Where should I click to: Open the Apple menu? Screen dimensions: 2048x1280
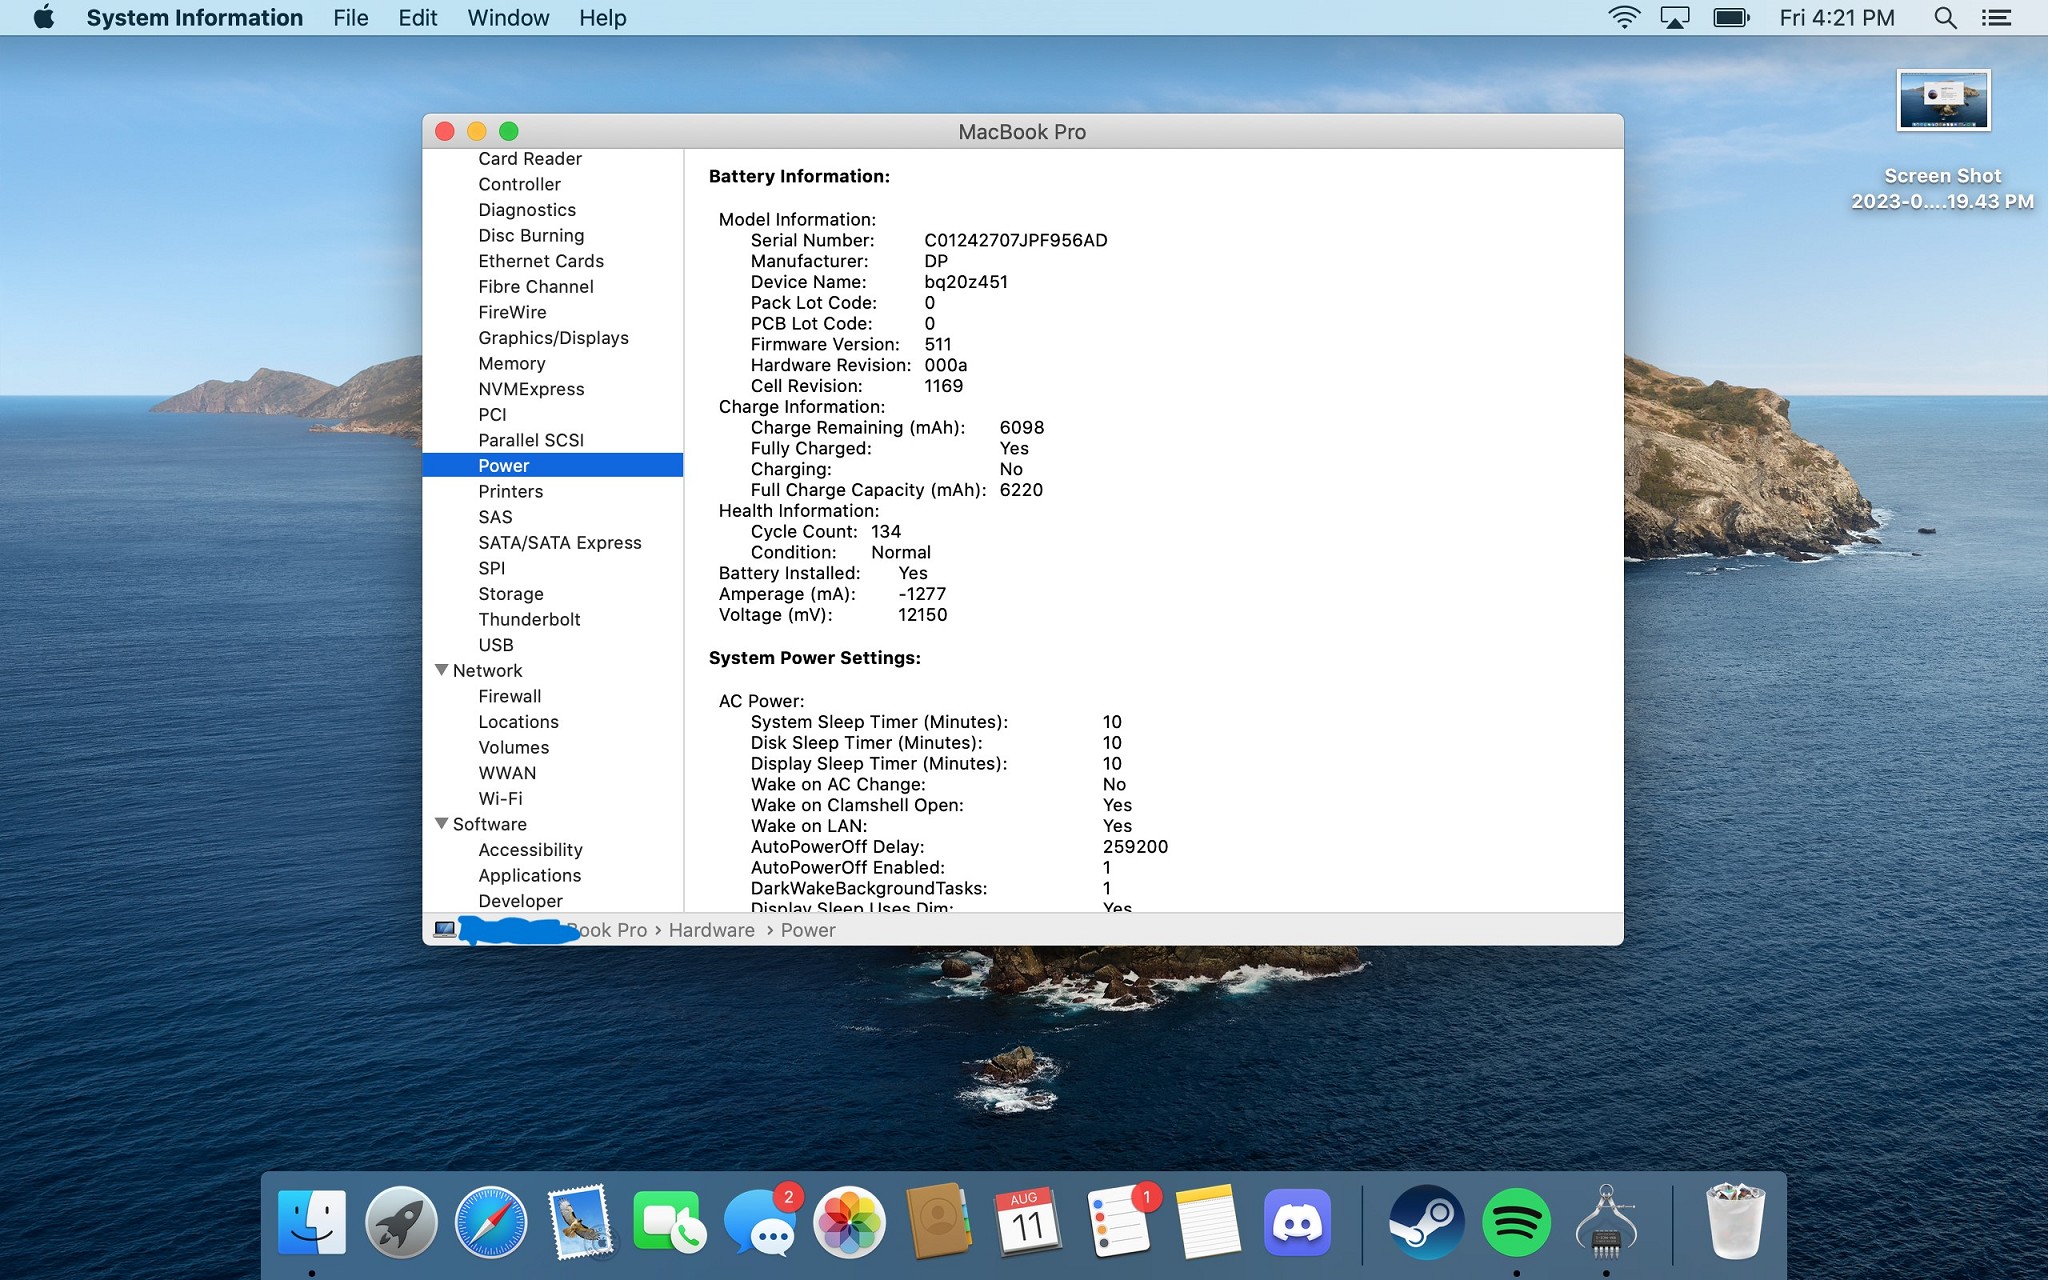tap(44, 18)
